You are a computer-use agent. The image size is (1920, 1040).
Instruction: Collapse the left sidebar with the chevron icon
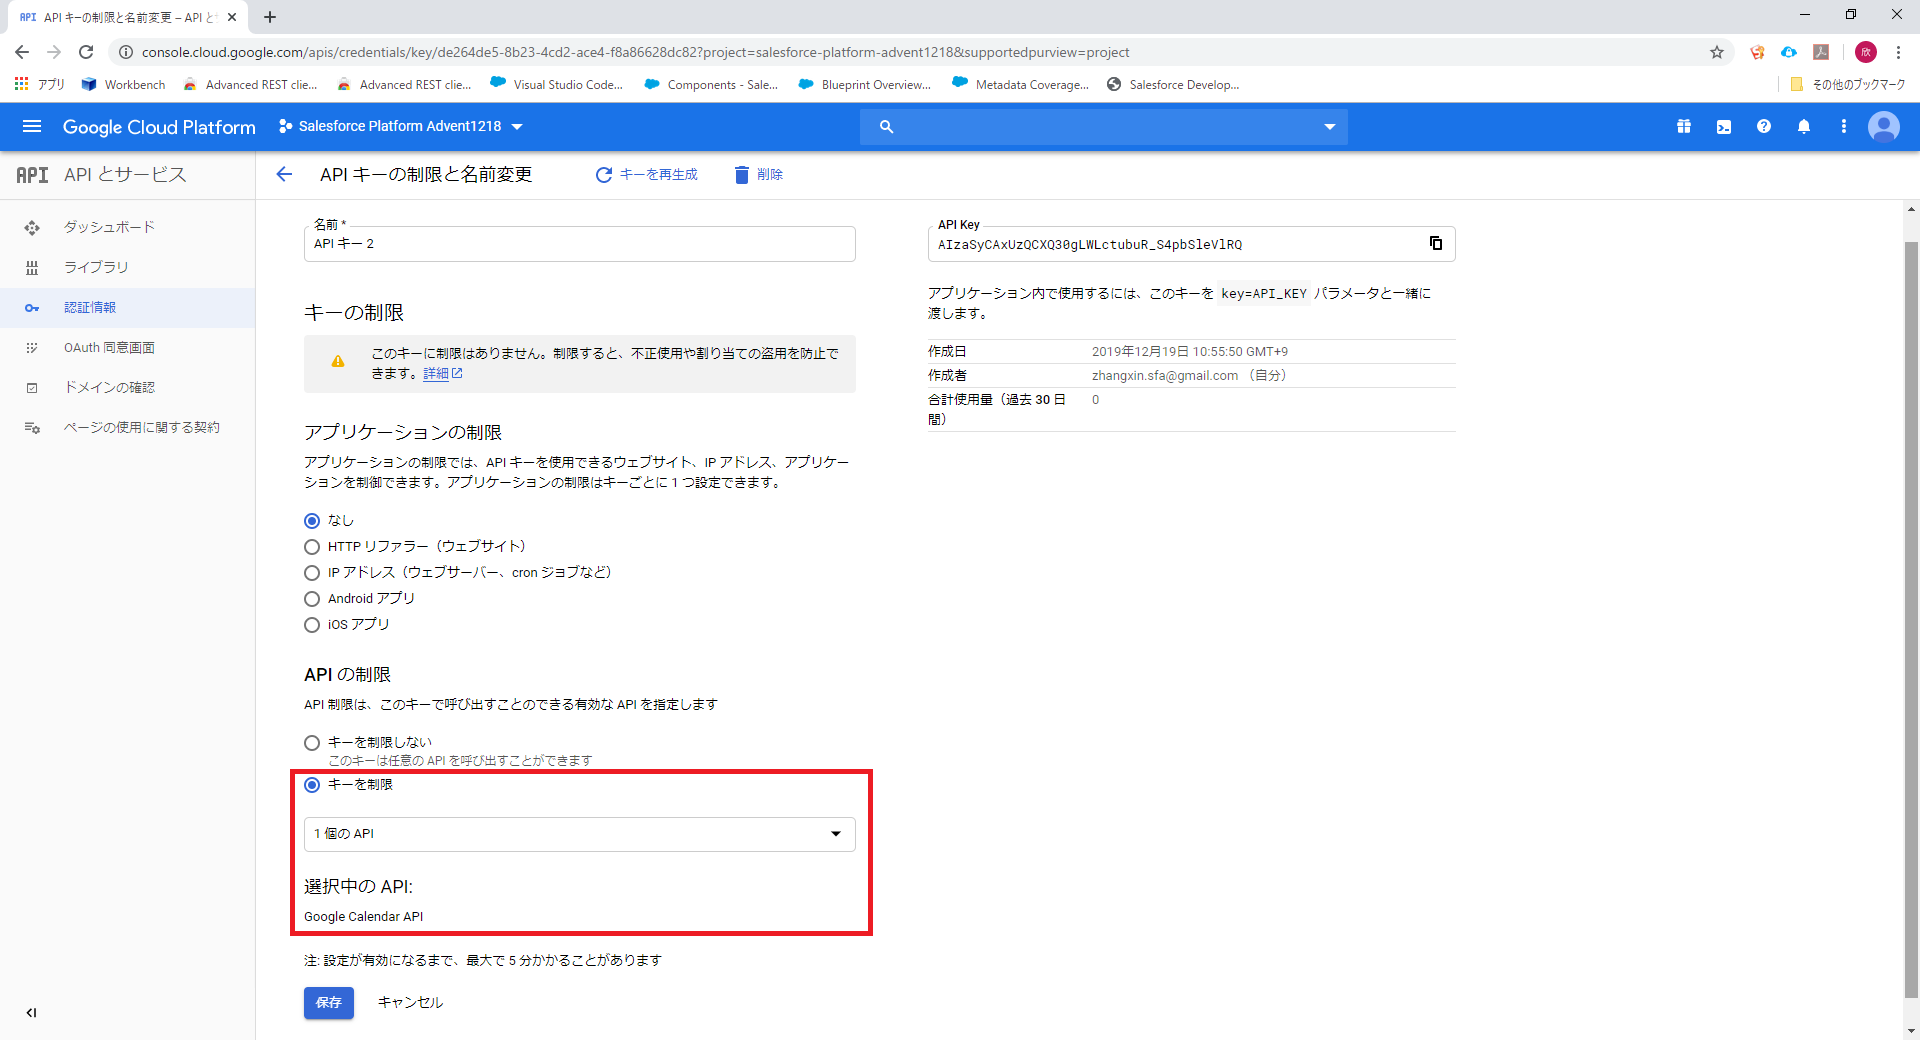click(31, 1012)
